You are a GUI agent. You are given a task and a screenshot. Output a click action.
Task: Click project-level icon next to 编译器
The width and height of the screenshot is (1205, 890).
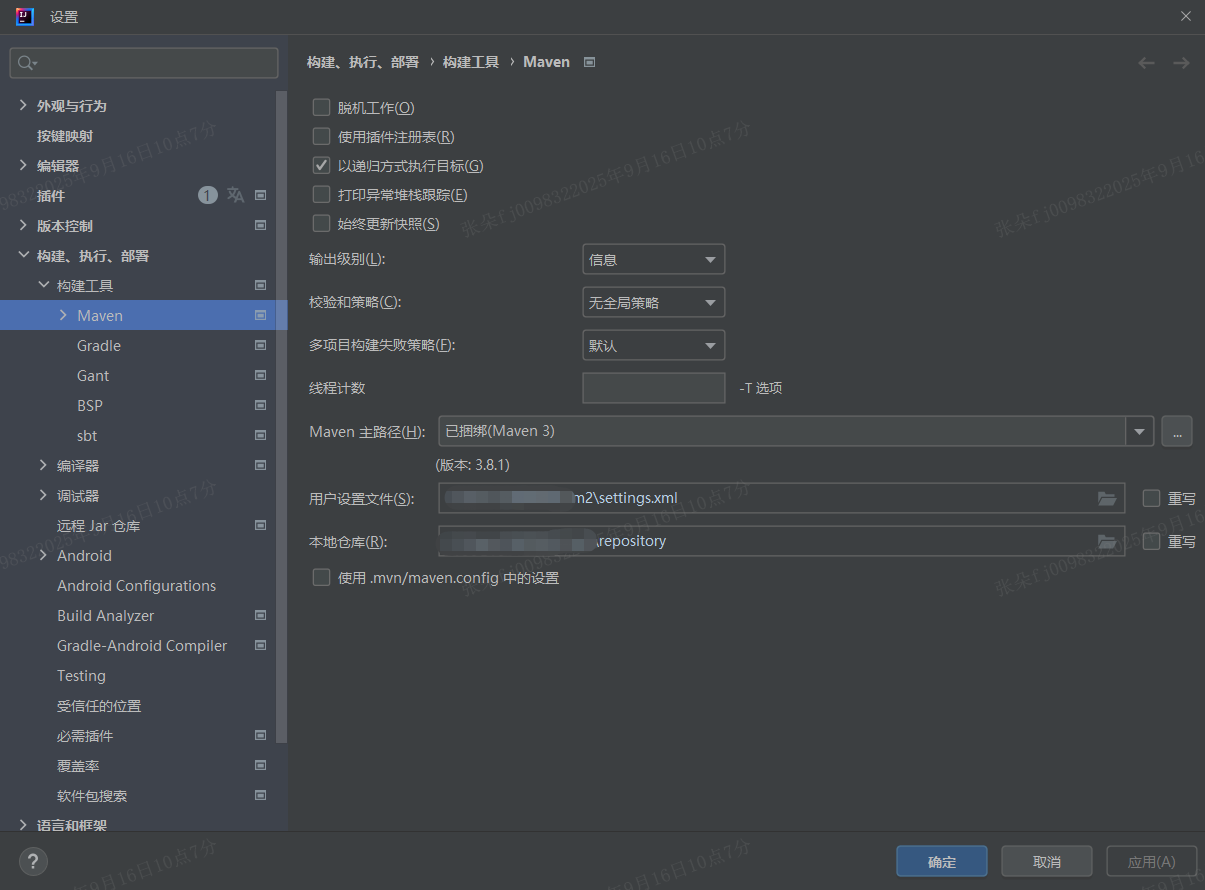260,465
